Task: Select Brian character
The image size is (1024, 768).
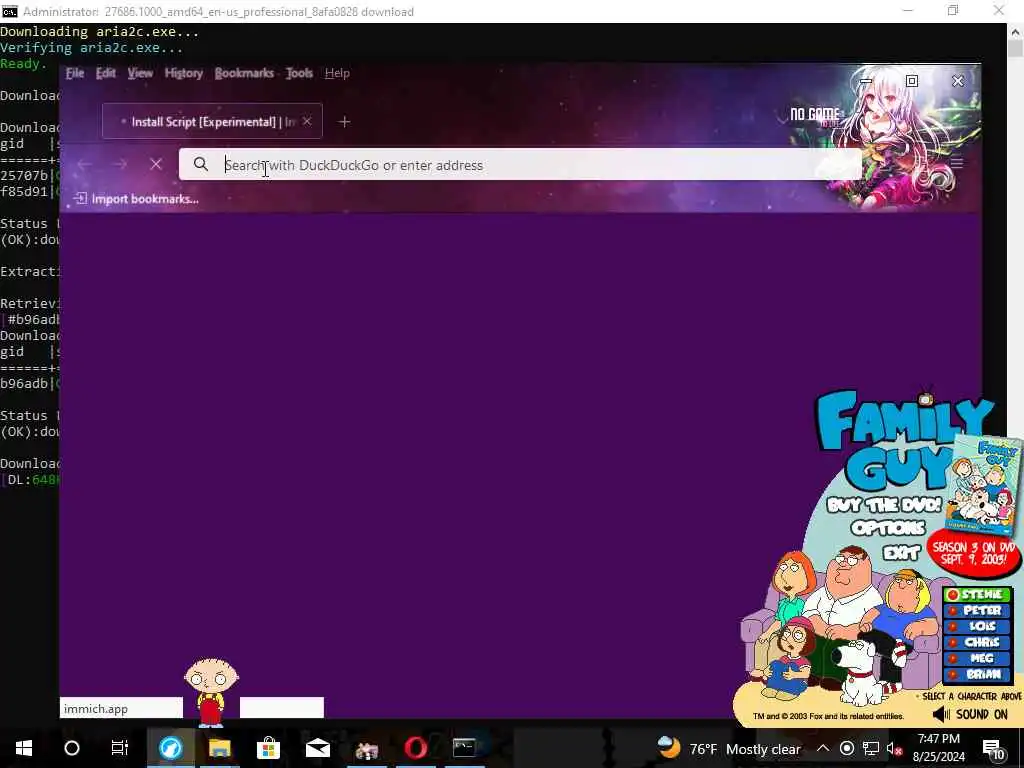Action: [x=976, y=674]
